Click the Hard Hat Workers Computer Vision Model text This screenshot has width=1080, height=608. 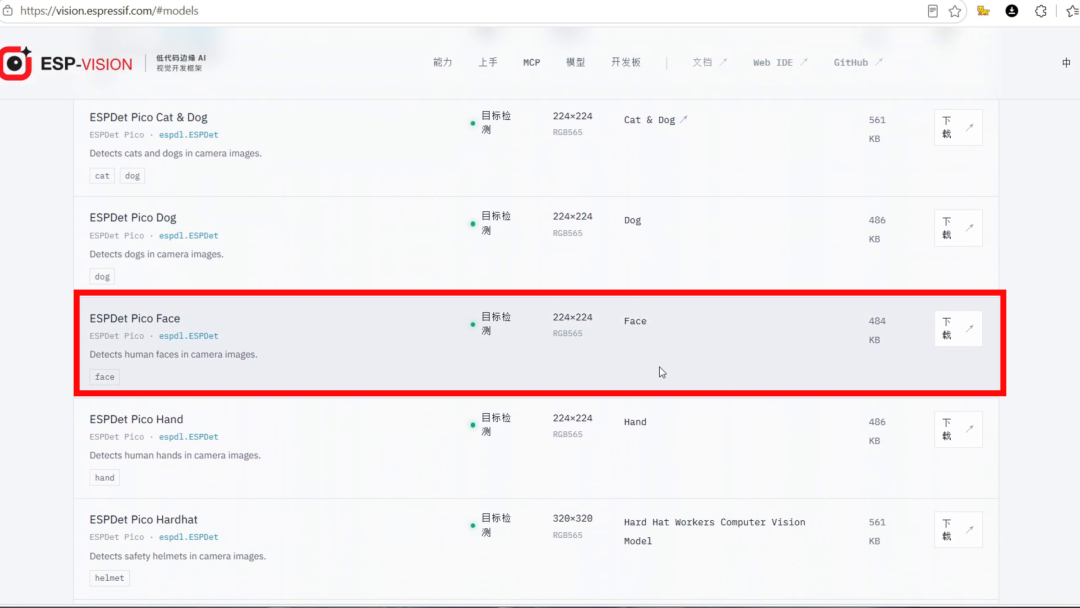(714, 531)
